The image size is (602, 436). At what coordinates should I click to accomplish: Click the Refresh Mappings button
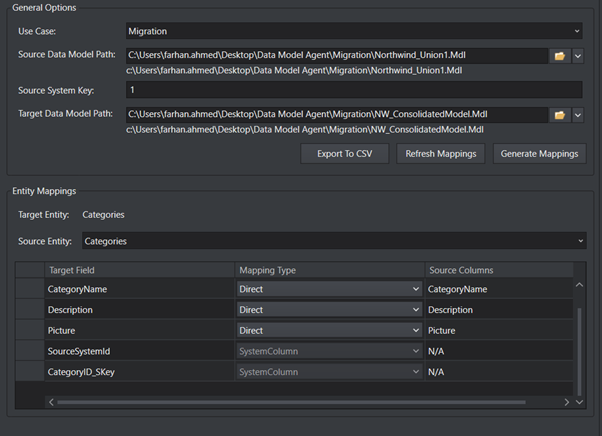coord(441,154)
